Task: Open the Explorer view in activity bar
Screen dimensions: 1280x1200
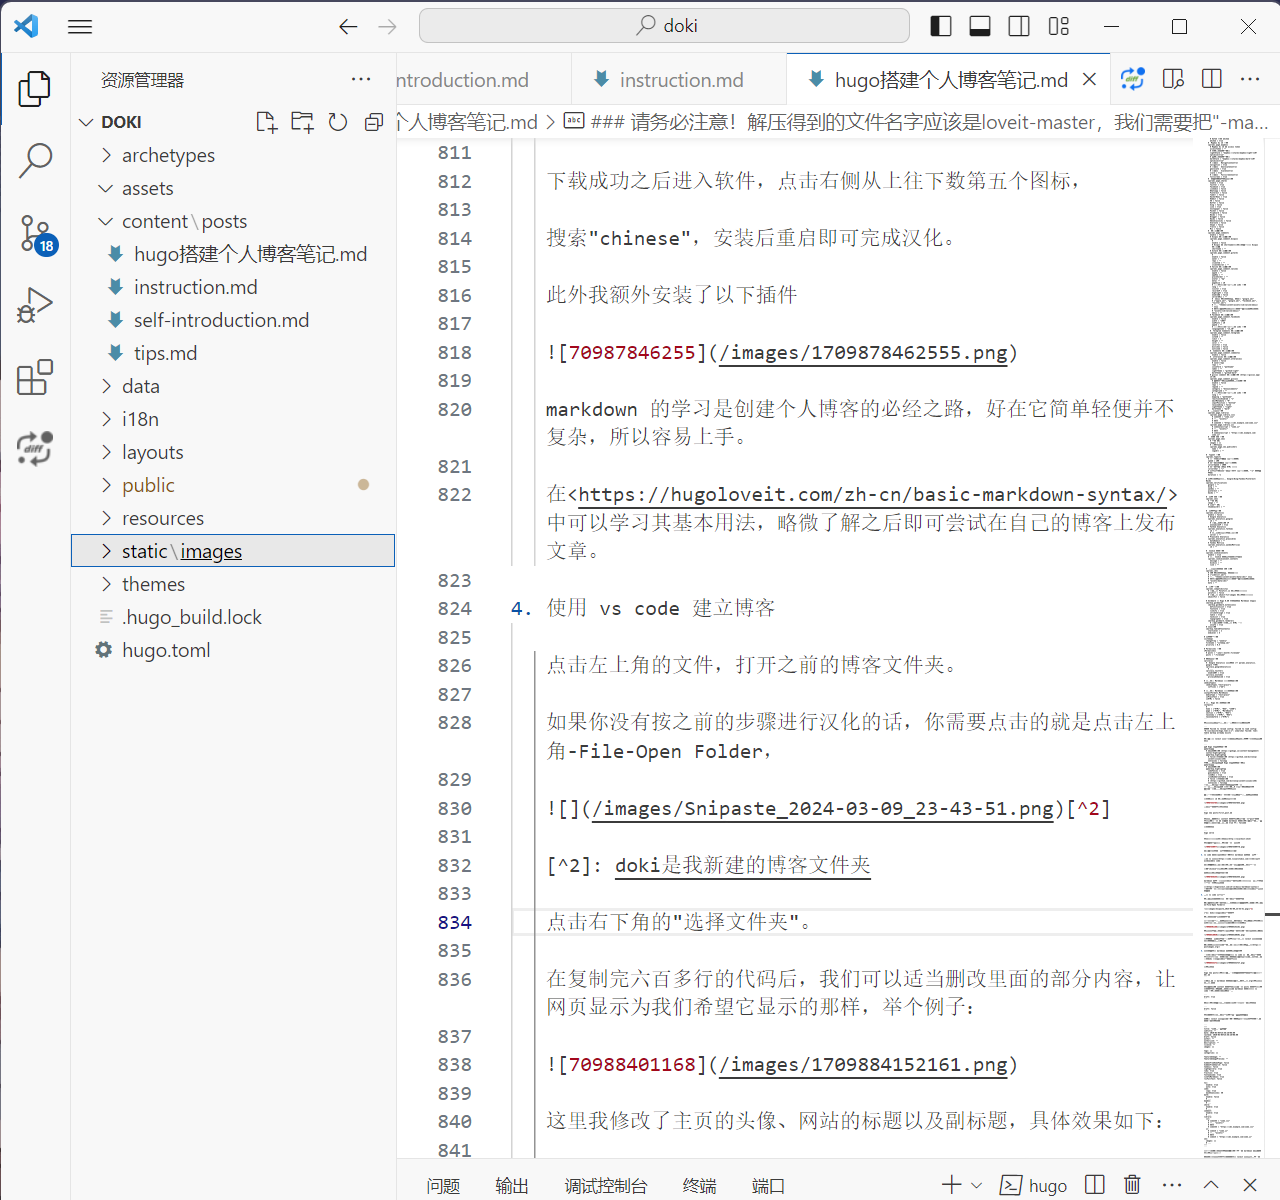Action: (35, 88)
